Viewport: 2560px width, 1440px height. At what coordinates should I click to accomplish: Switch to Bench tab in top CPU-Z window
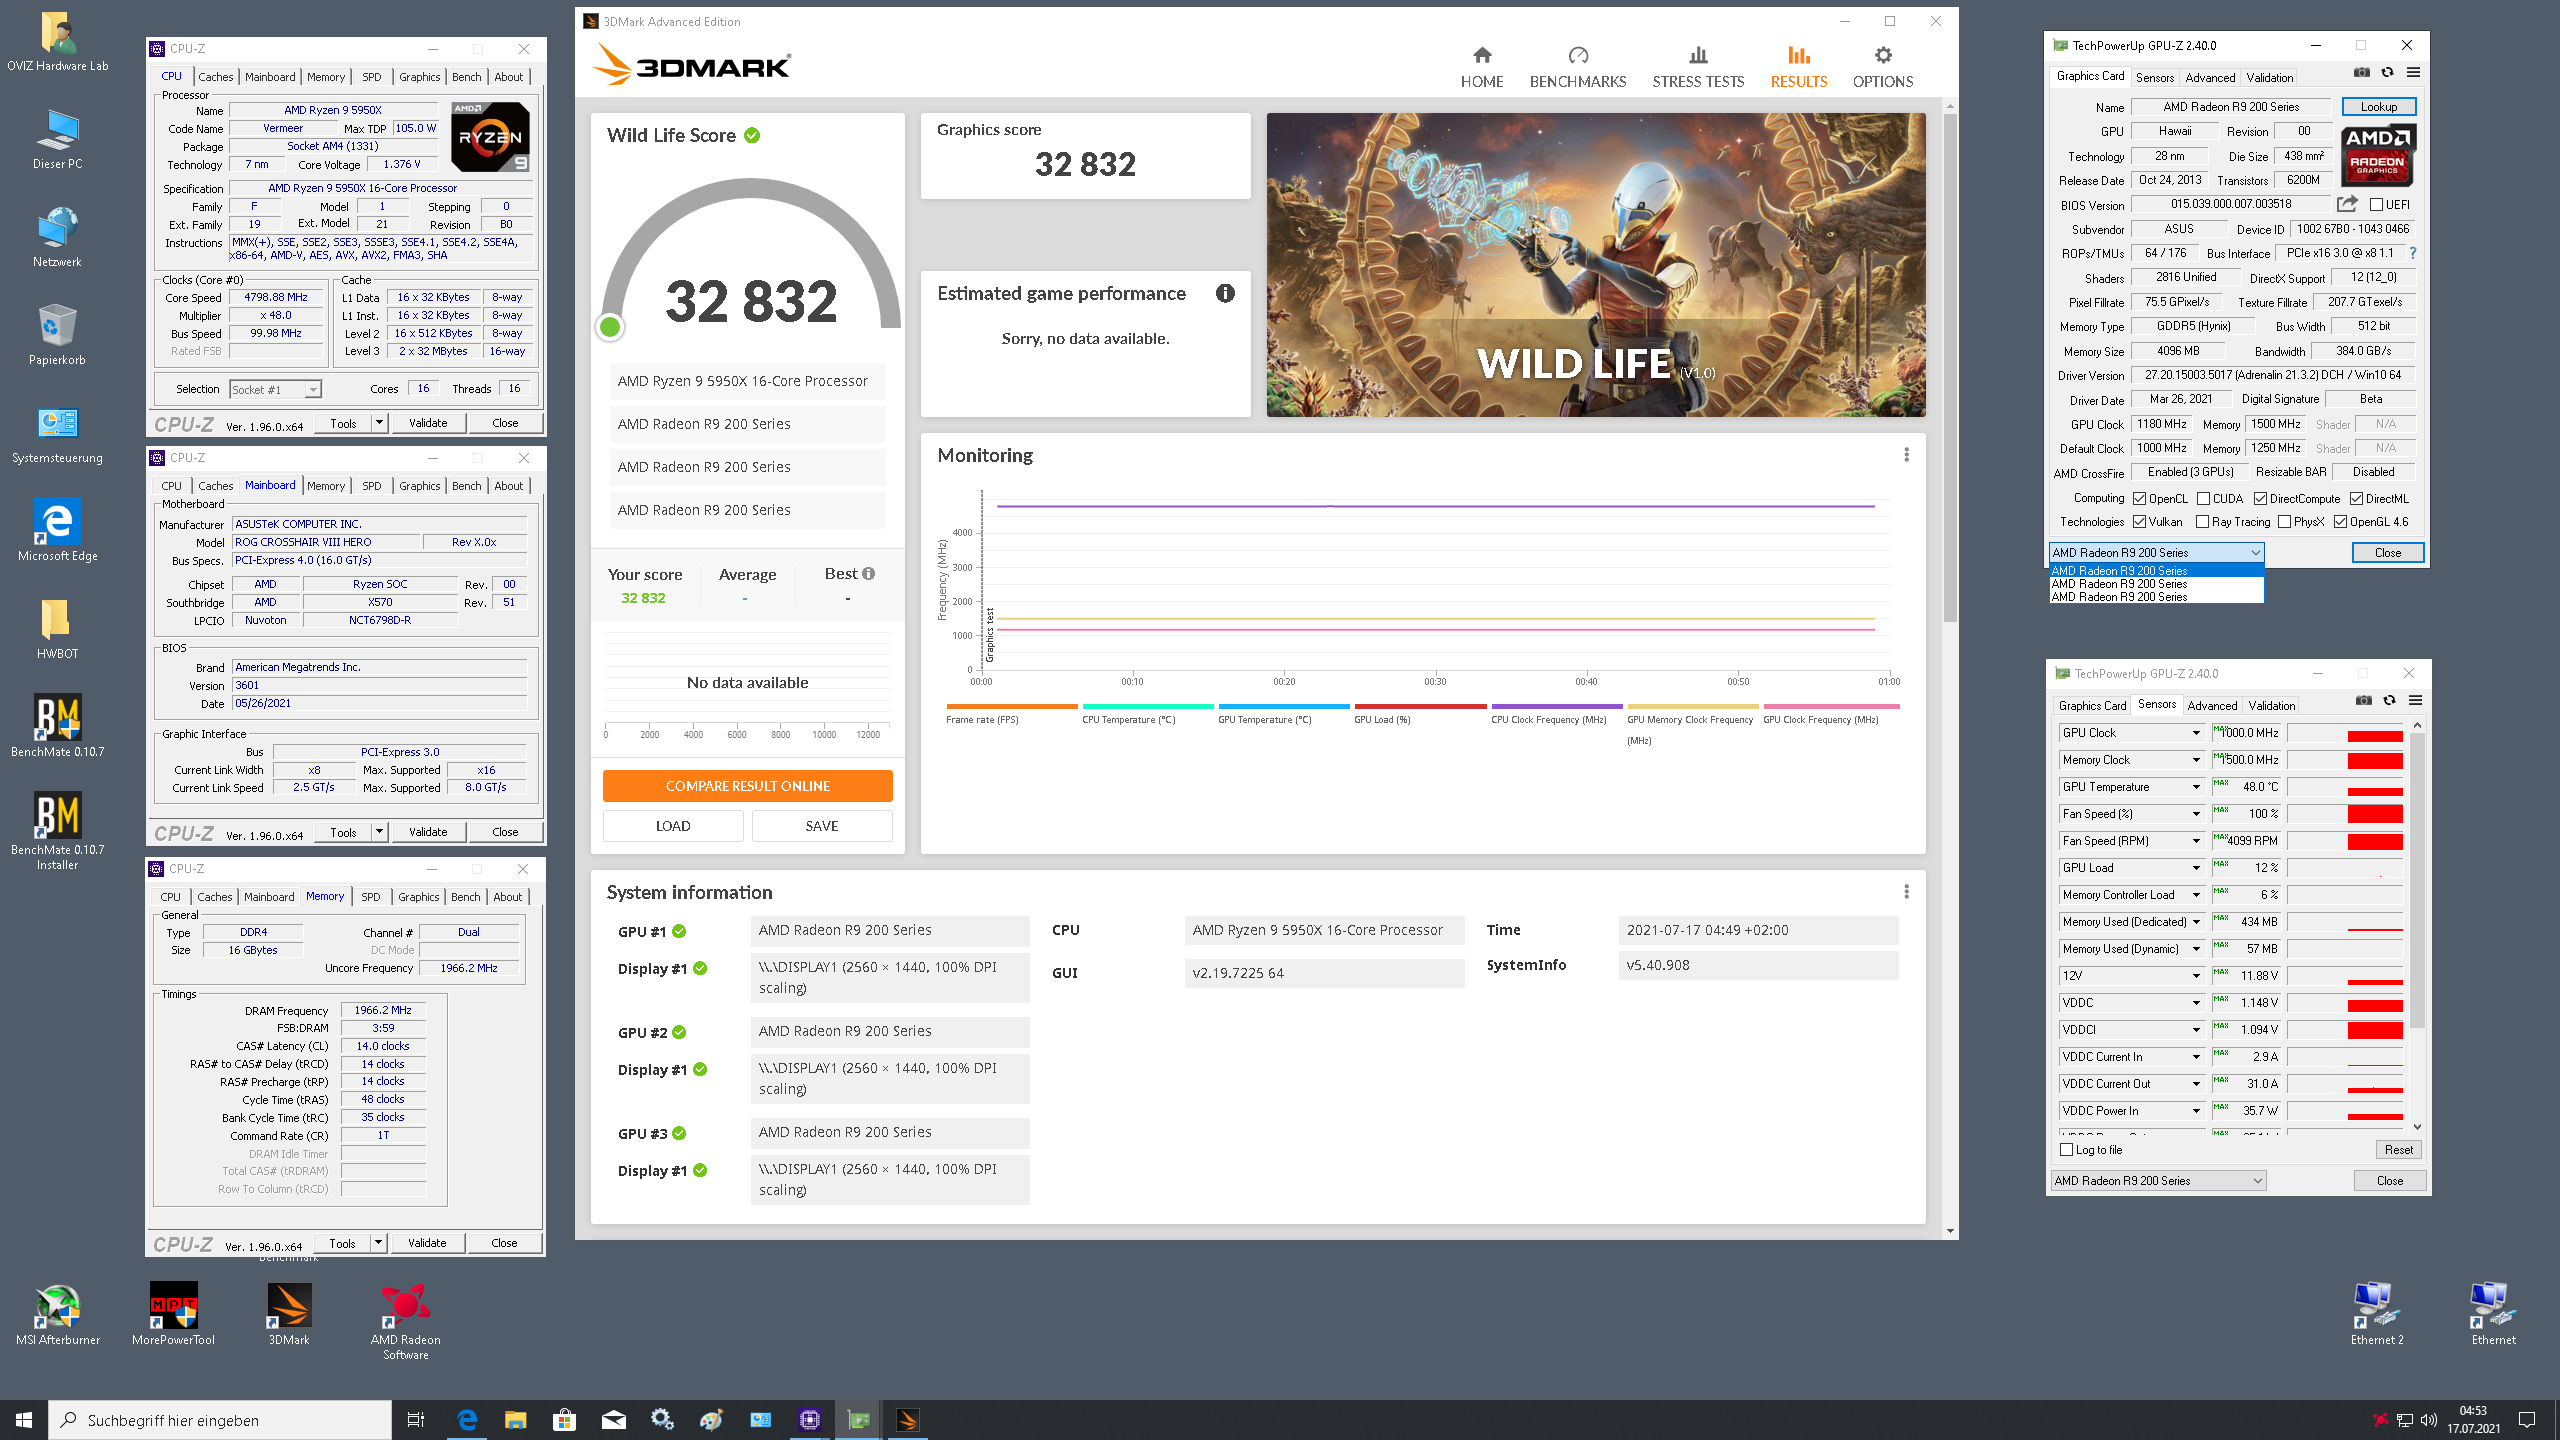[466, 77]
